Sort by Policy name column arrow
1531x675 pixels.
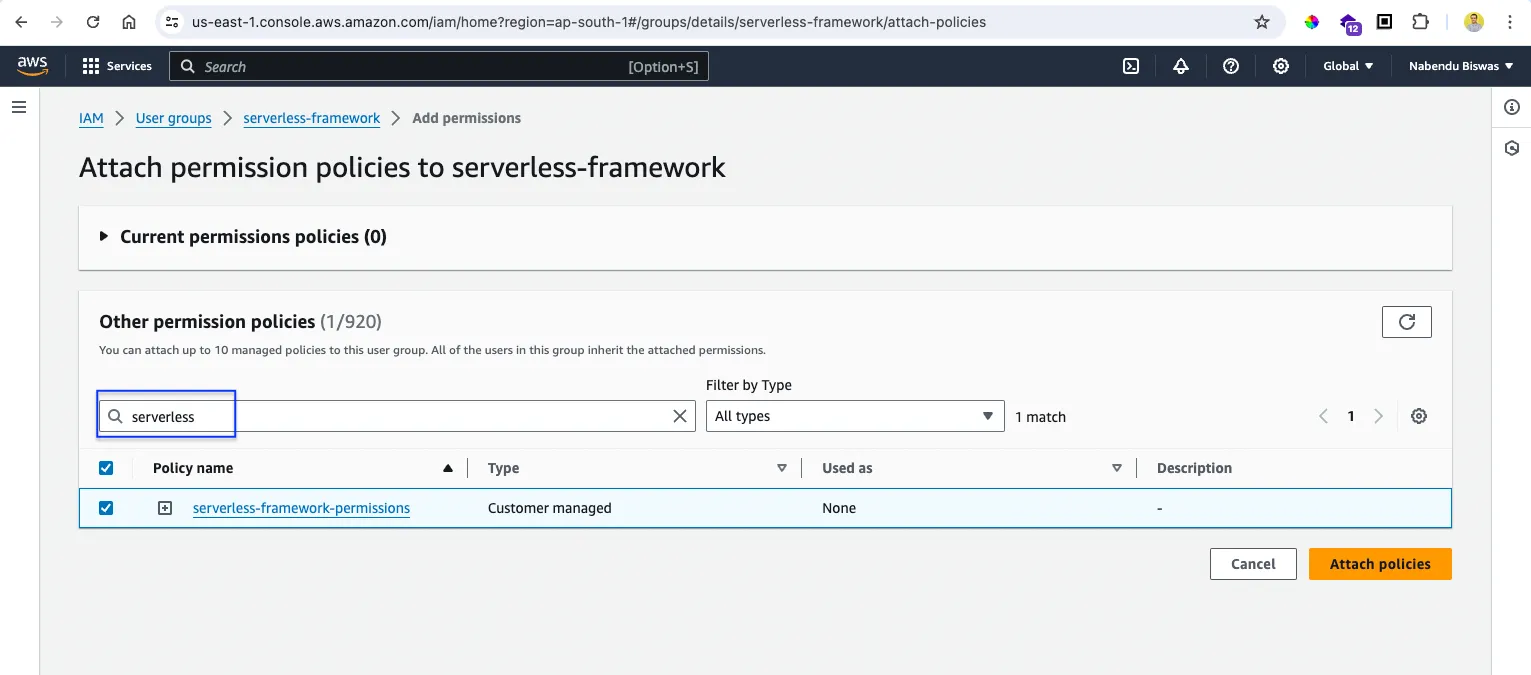[448, 468]
